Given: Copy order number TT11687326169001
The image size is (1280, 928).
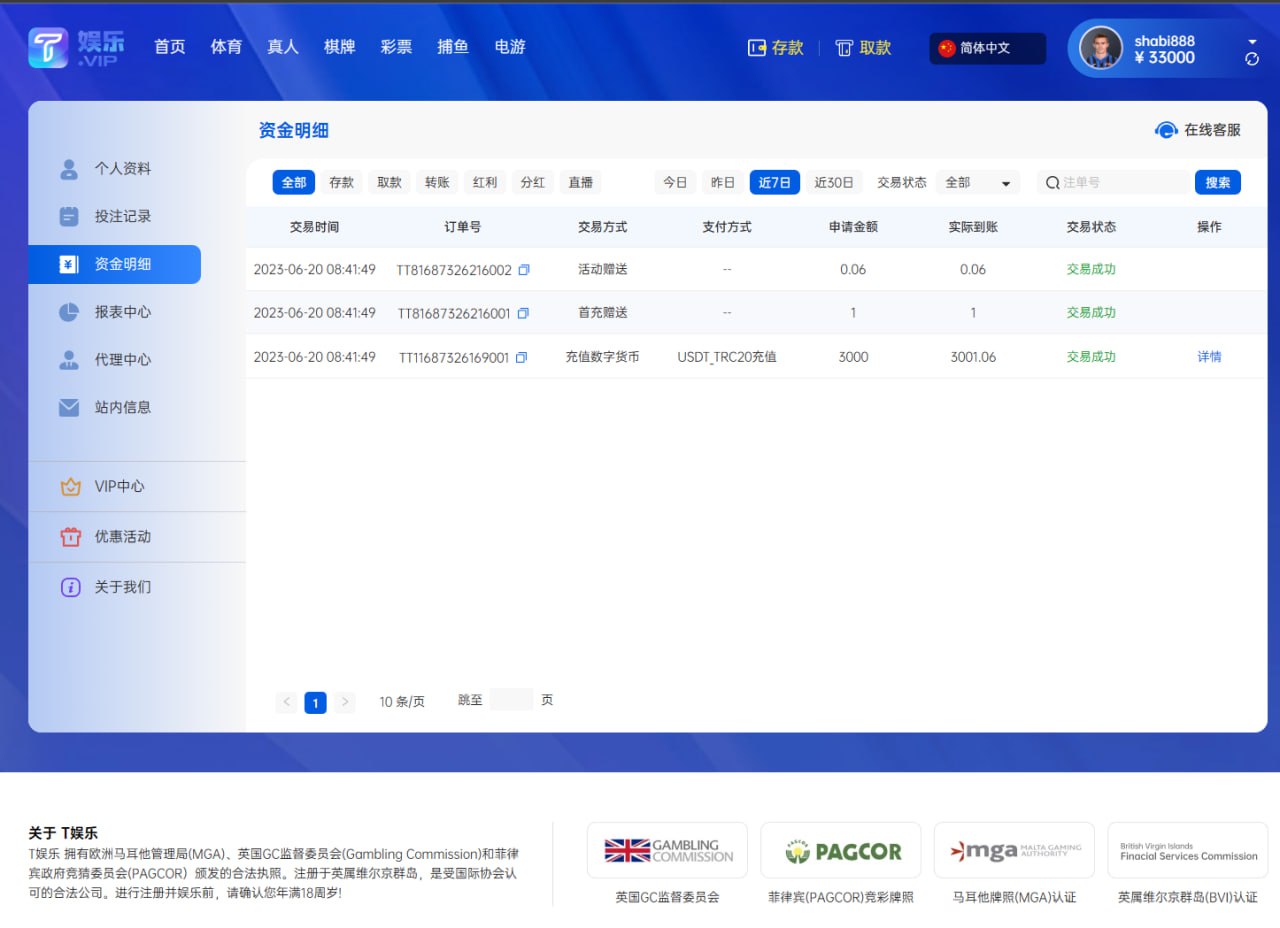Looking at the screenshot, I should (520, 355).
